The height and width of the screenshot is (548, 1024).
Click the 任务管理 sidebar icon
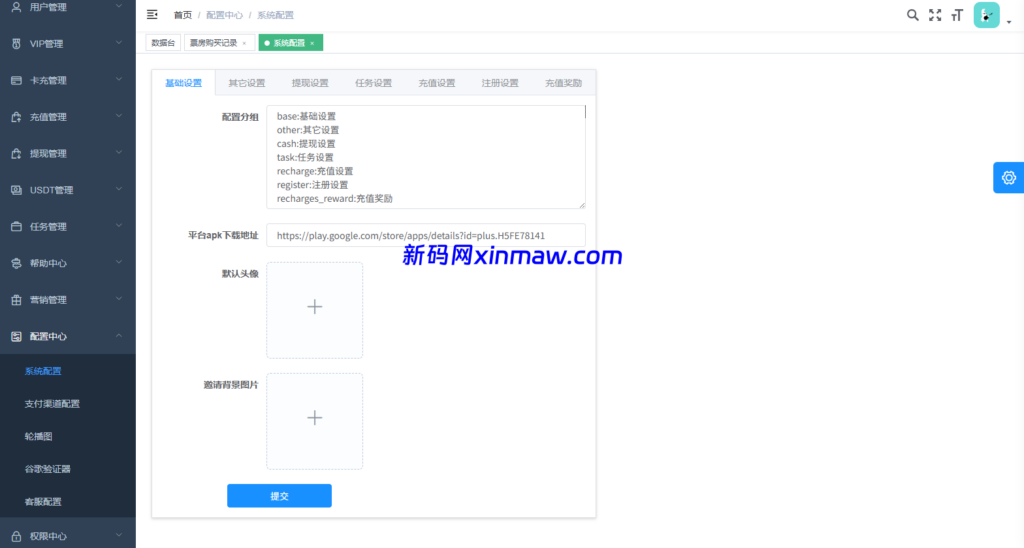(x=16, y=227)
